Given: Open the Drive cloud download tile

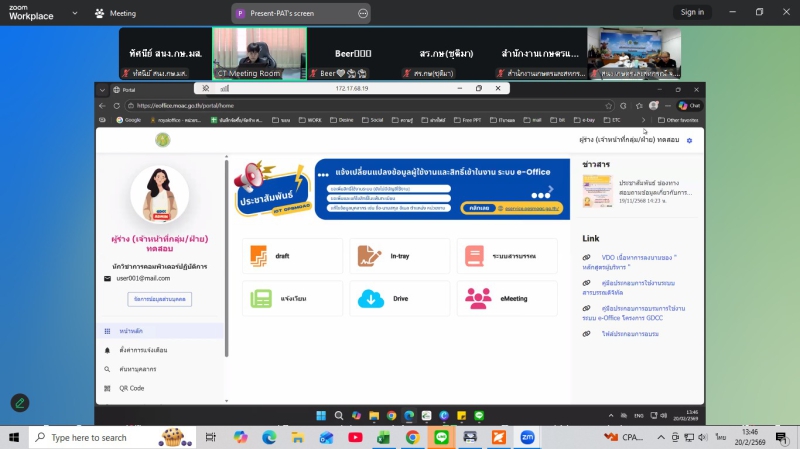Looking at the screenshot, I should (x=399, y=298).
